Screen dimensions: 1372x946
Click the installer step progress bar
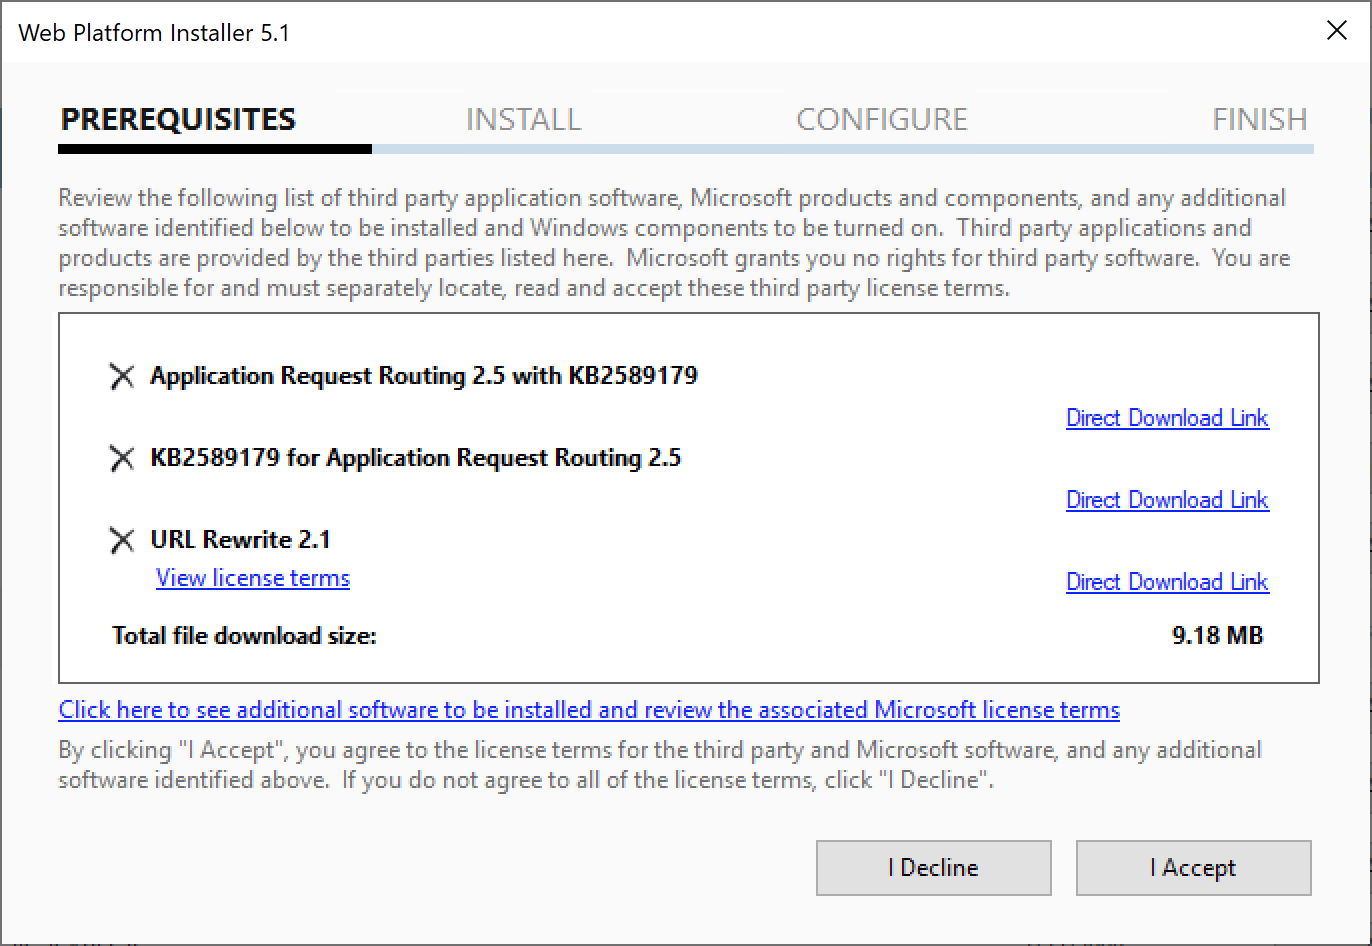pyautogui.click(x=686, y=149)
